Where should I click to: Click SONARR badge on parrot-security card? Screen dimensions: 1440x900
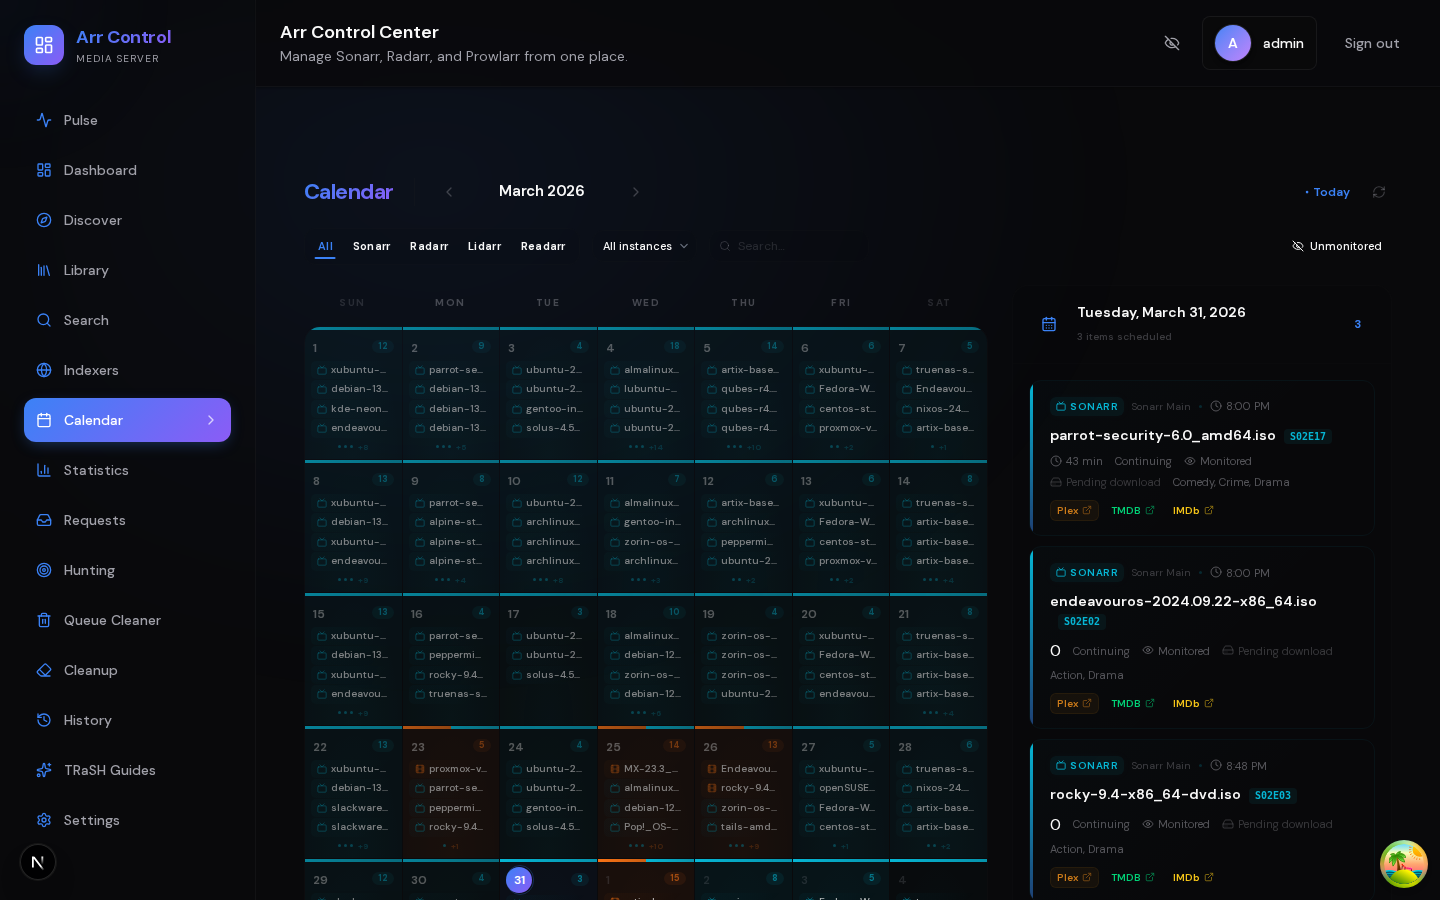pos(1087,406)
